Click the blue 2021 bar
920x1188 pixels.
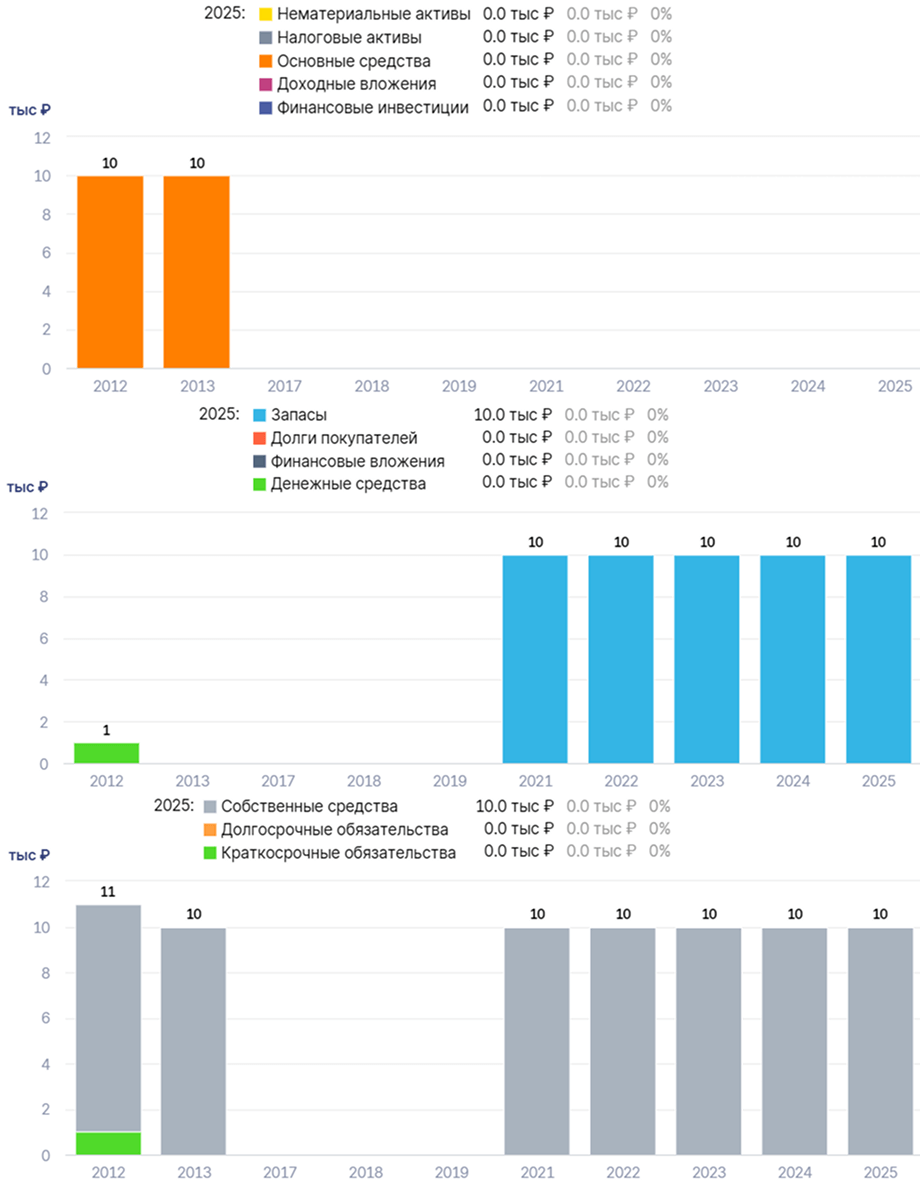[x=535, y=659]
